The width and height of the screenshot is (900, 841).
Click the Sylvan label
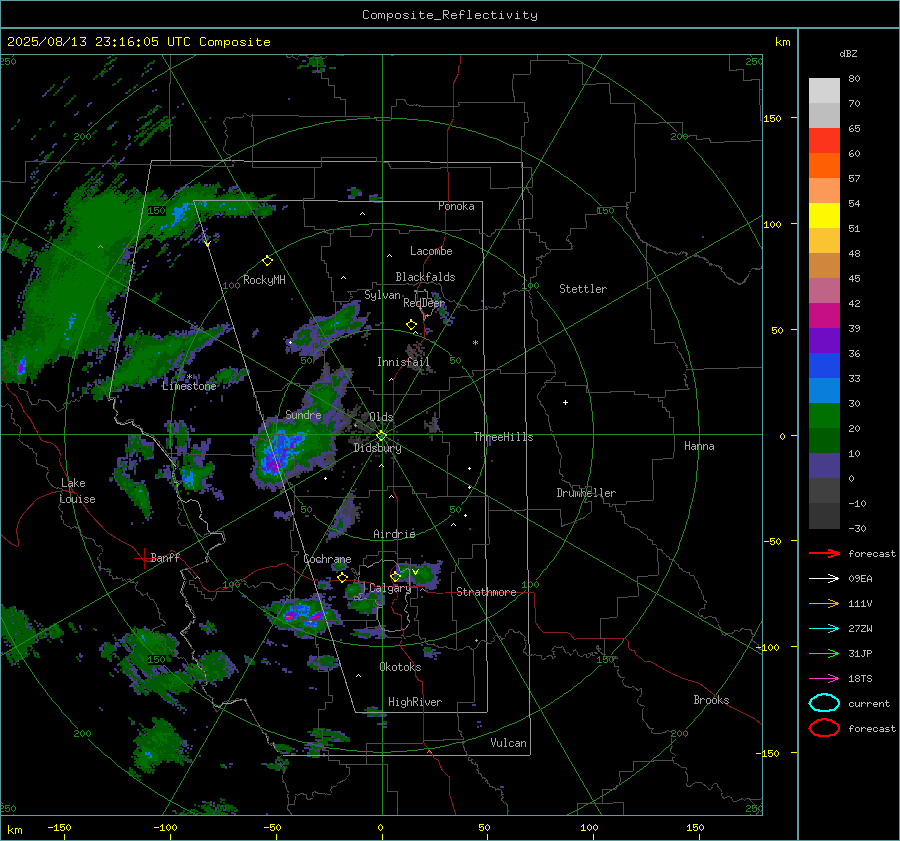pyautogui.click(x=382, y=295)
